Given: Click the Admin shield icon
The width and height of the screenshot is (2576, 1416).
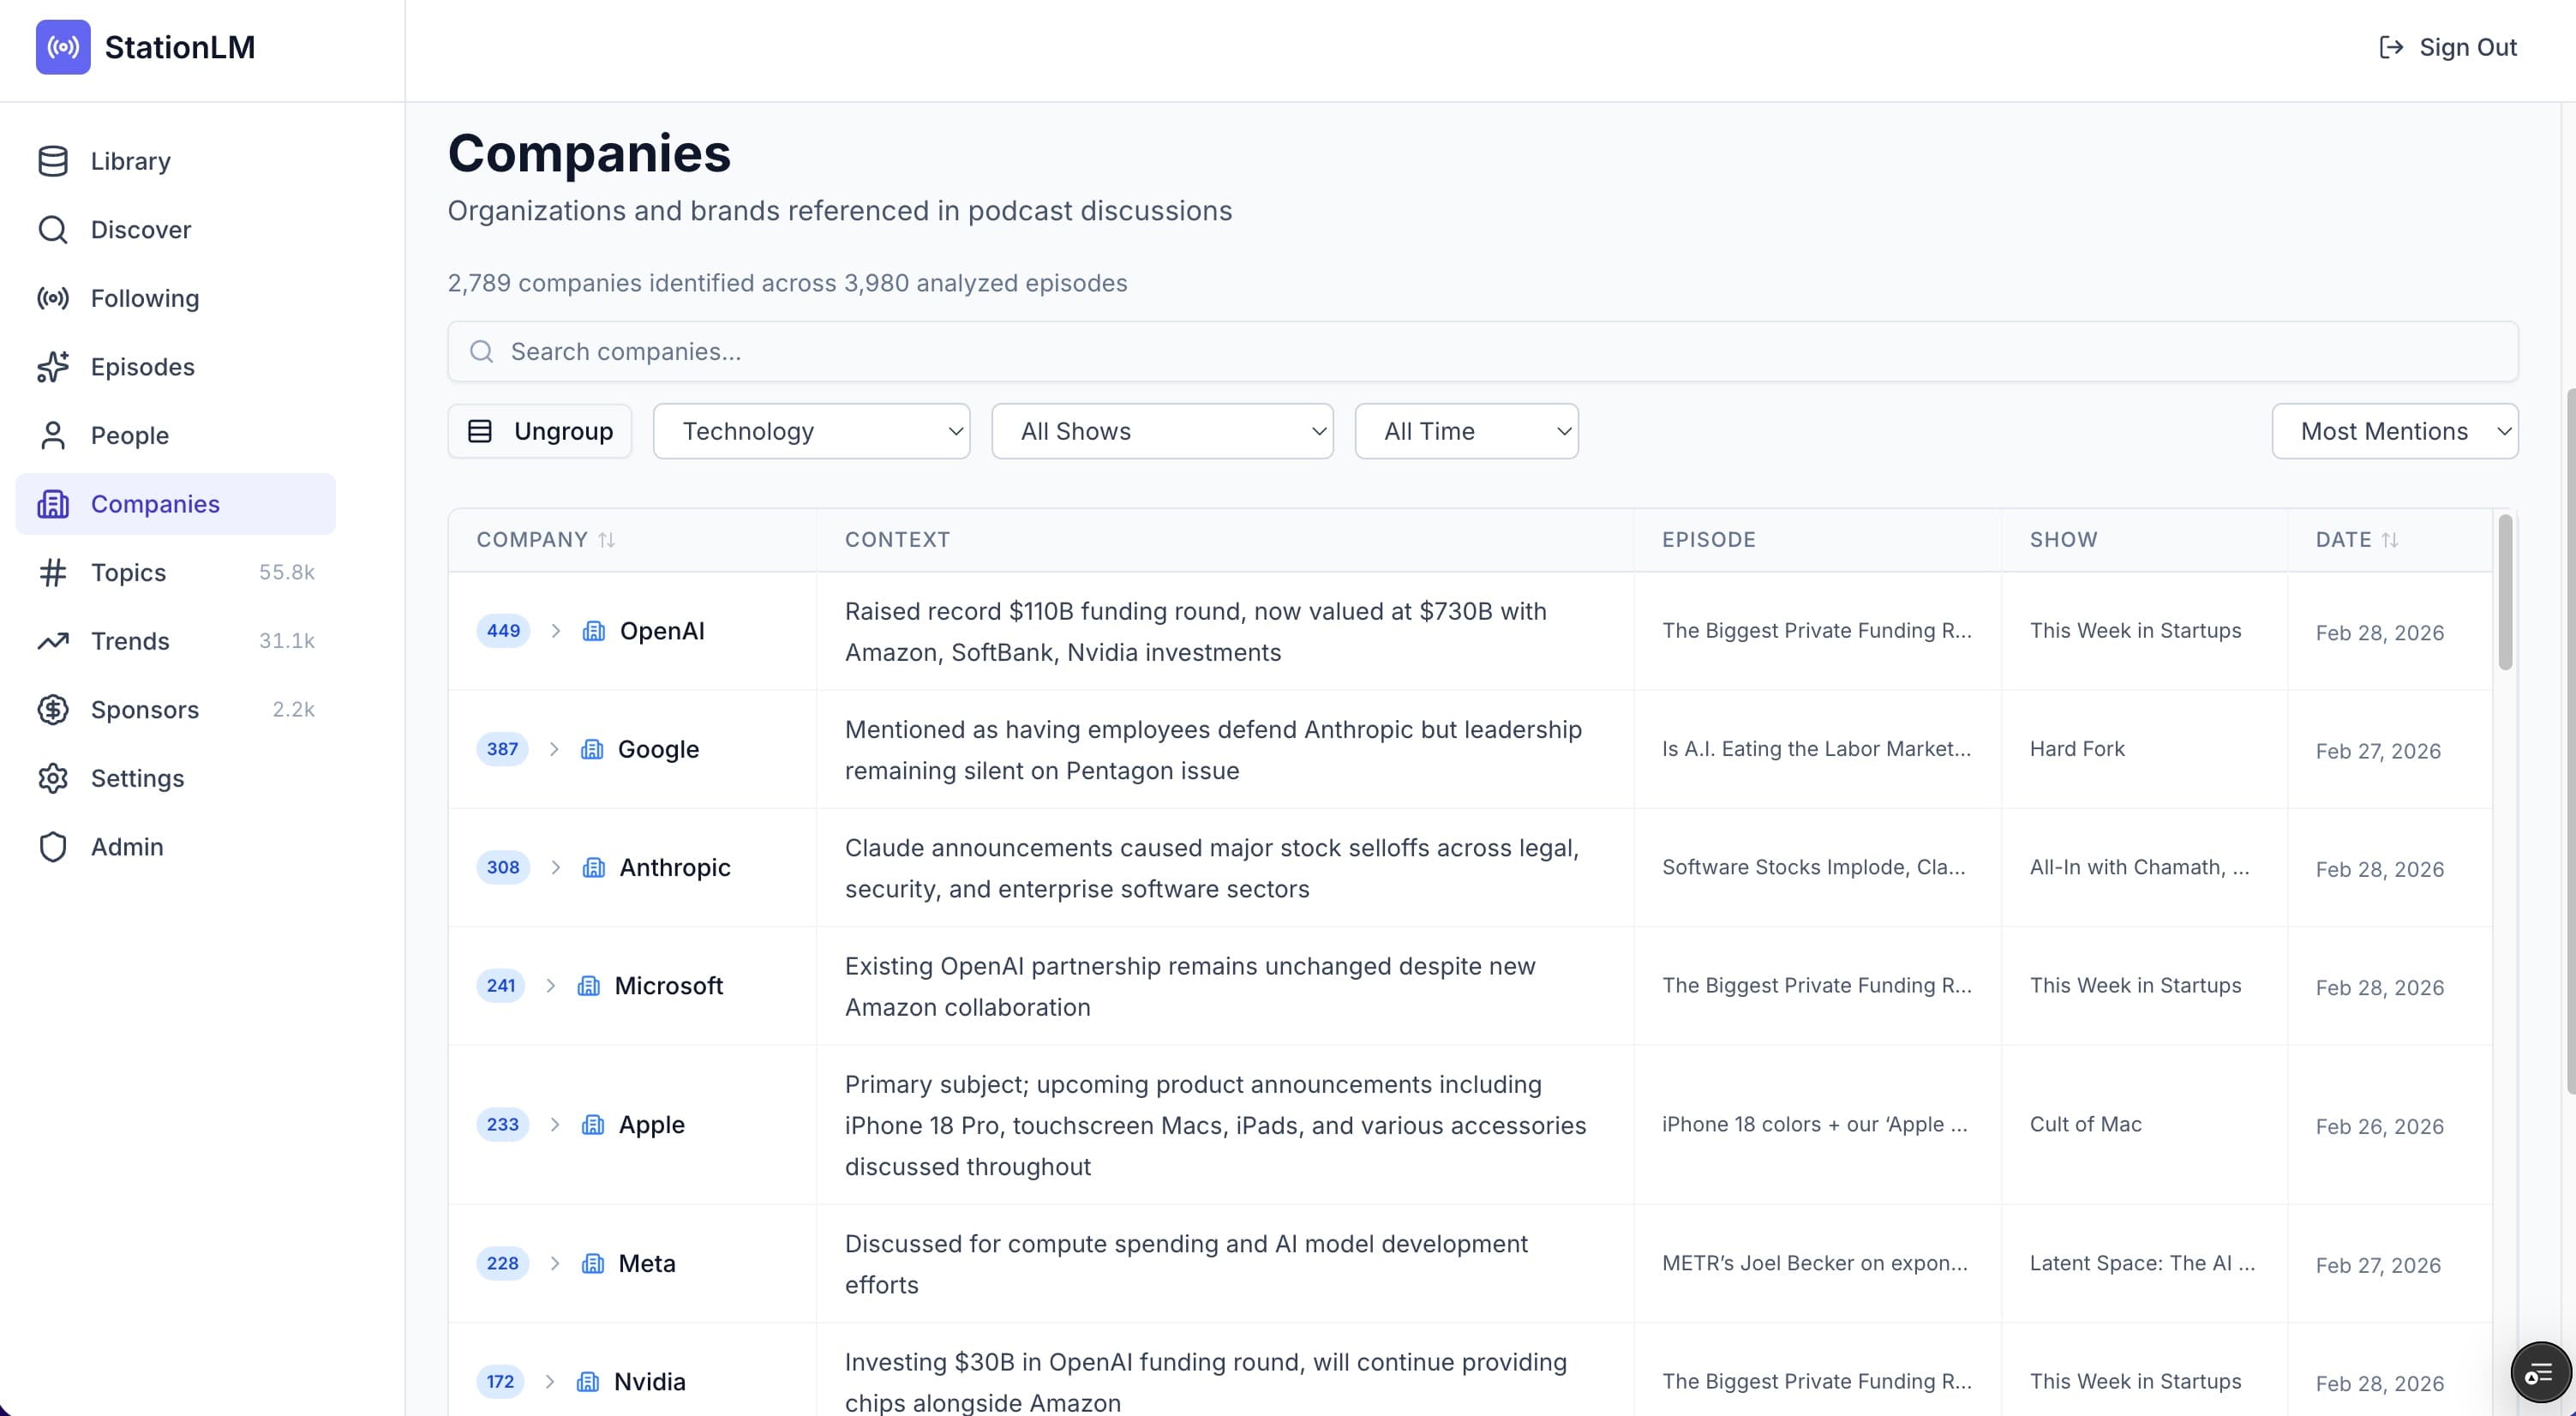Looking at the screenshot, I should click(53, 846).
